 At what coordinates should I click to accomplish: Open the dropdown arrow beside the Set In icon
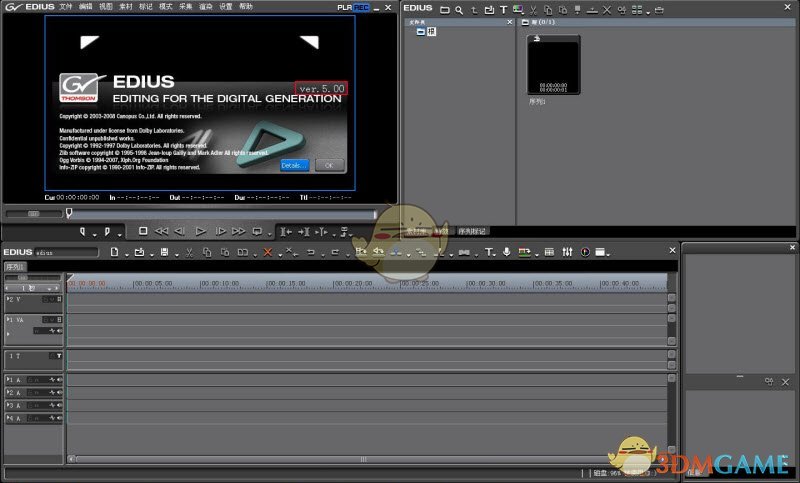point(95,235)
